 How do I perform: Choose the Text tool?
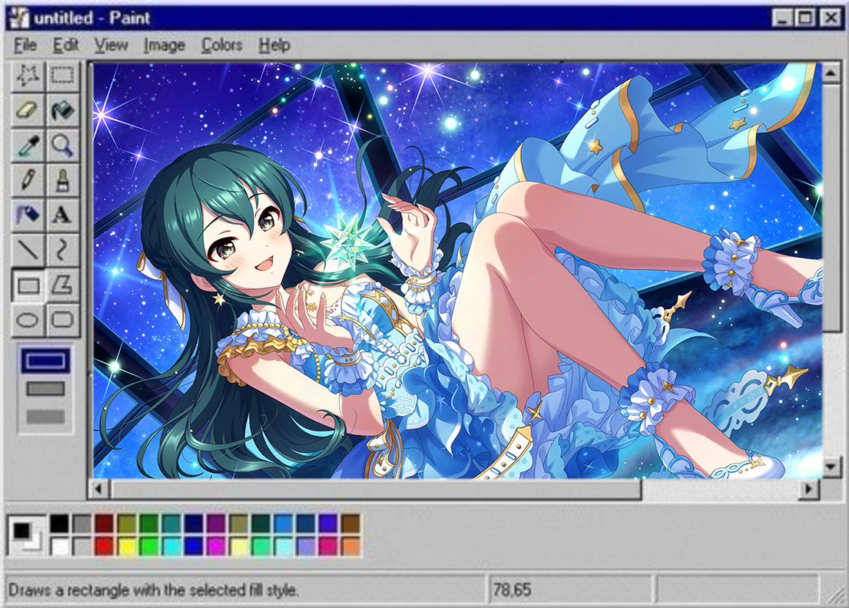62,215
